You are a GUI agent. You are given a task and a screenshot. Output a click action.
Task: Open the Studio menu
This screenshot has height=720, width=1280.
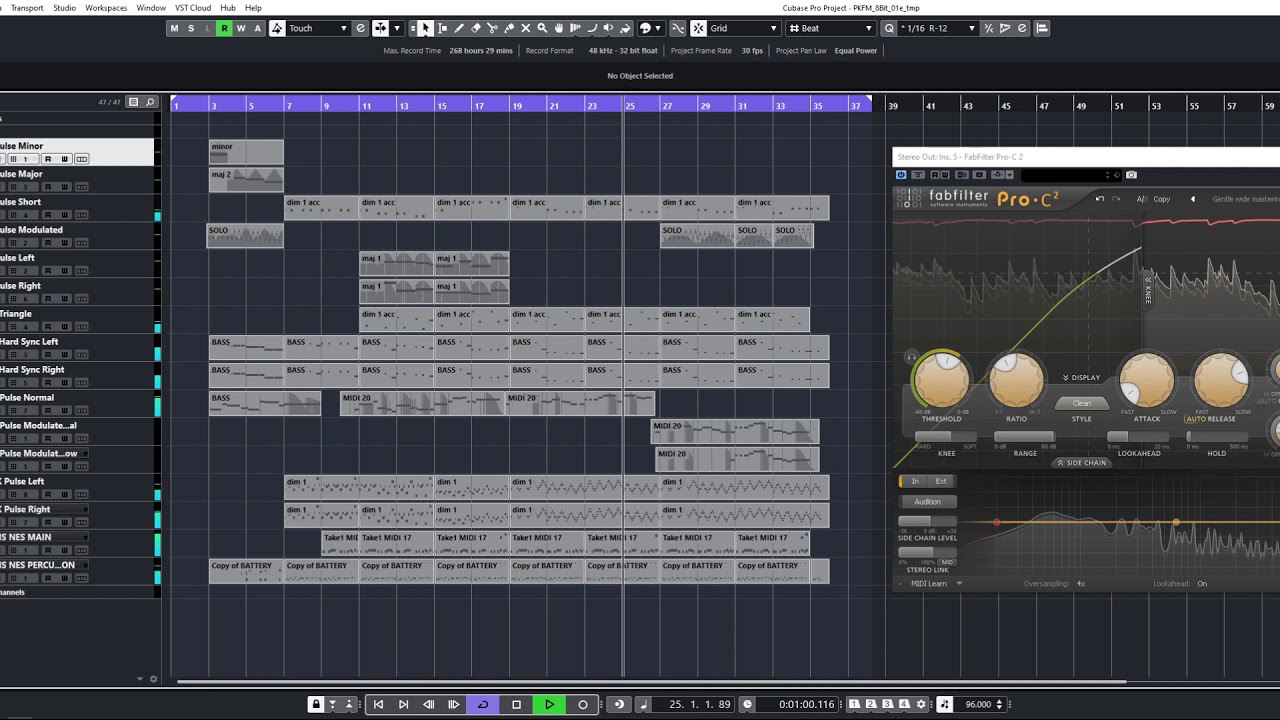pos(64,8)
